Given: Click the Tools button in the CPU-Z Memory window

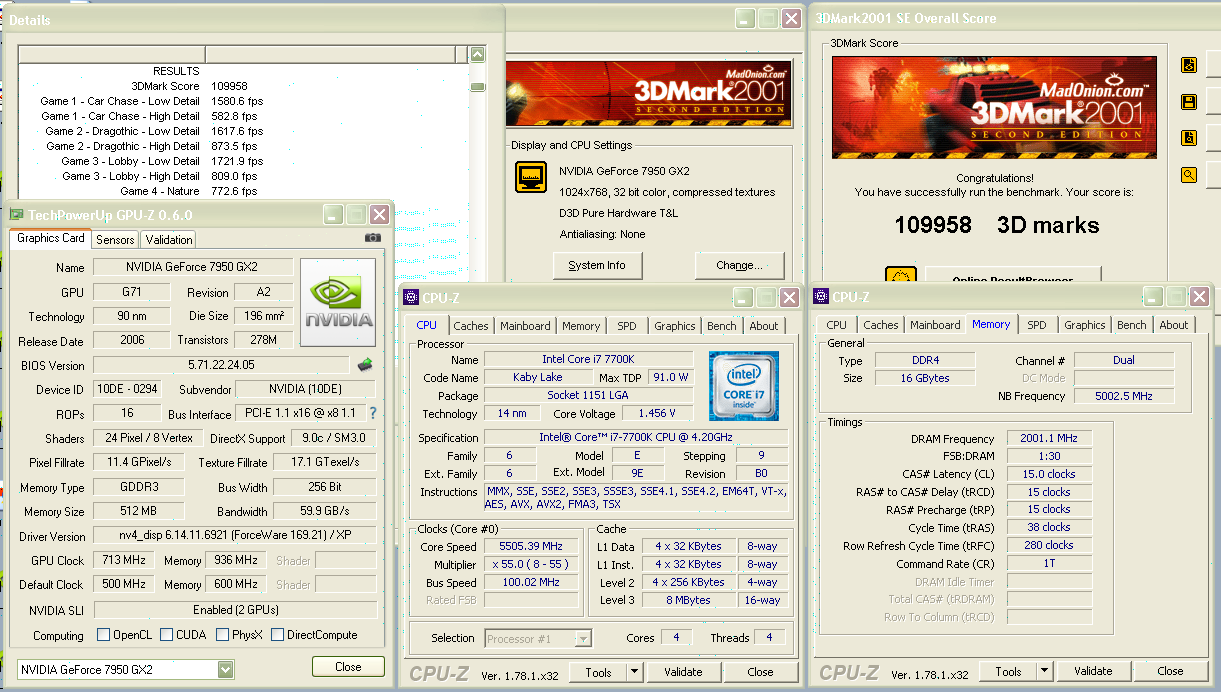Looking at the screenshot, I should click(1009, 672).
